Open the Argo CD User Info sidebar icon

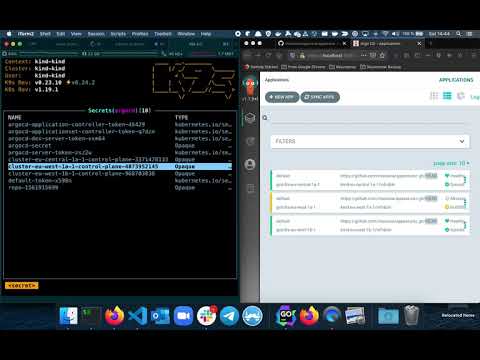pyautogui.click(x=250, y=164)
